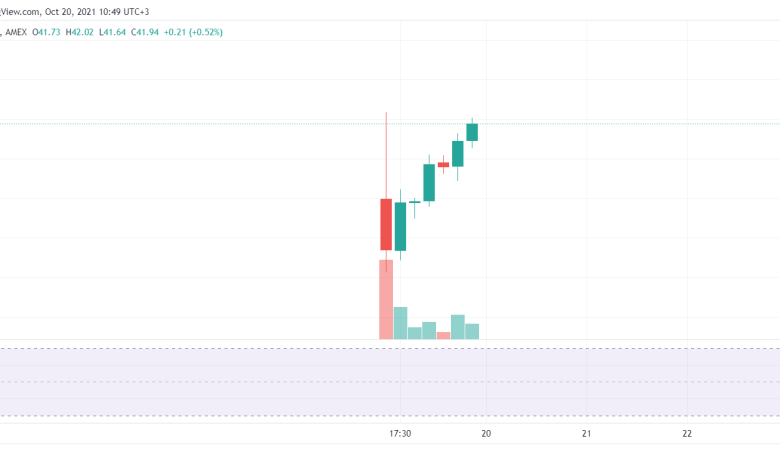Image resolution: width=780 pixels, height=470 pixels.
Task: Click the green volume bar next to the red one
Action: pos(400,323)
